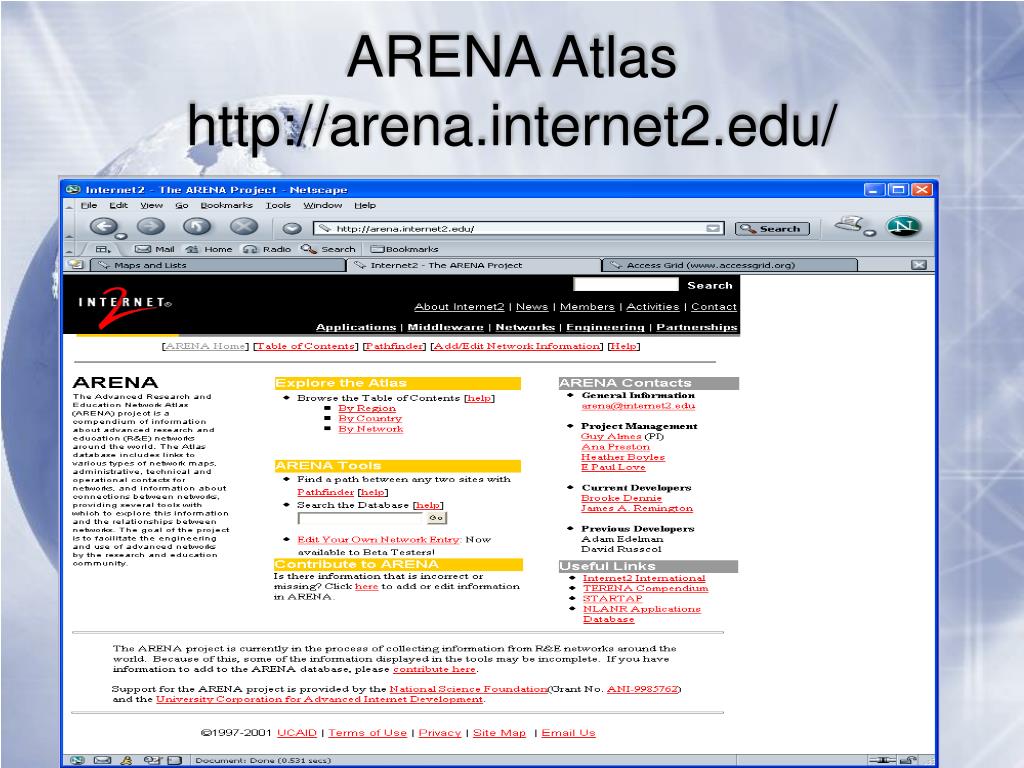This screenshot has width=1024, height=768.
Task: Click Edit Your Own Network Entry link
Action: [379, 539]
